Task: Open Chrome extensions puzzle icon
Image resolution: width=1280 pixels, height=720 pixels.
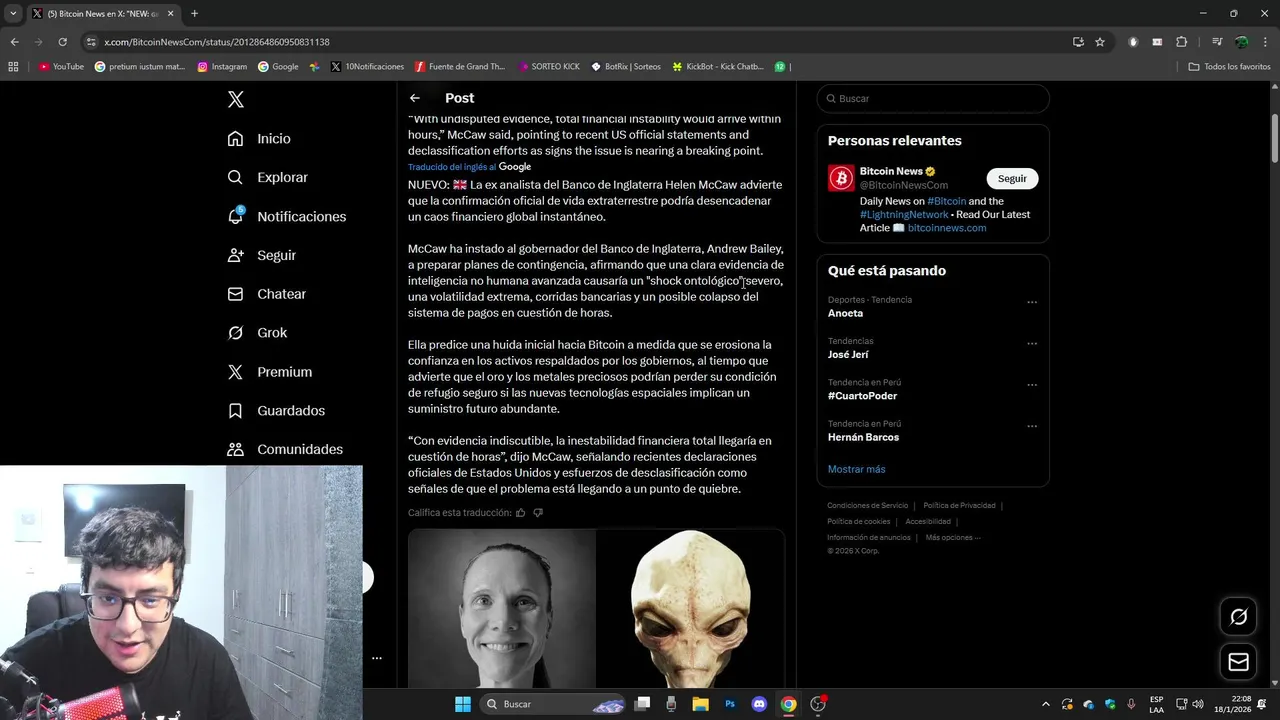Action: pos(1182,42)
